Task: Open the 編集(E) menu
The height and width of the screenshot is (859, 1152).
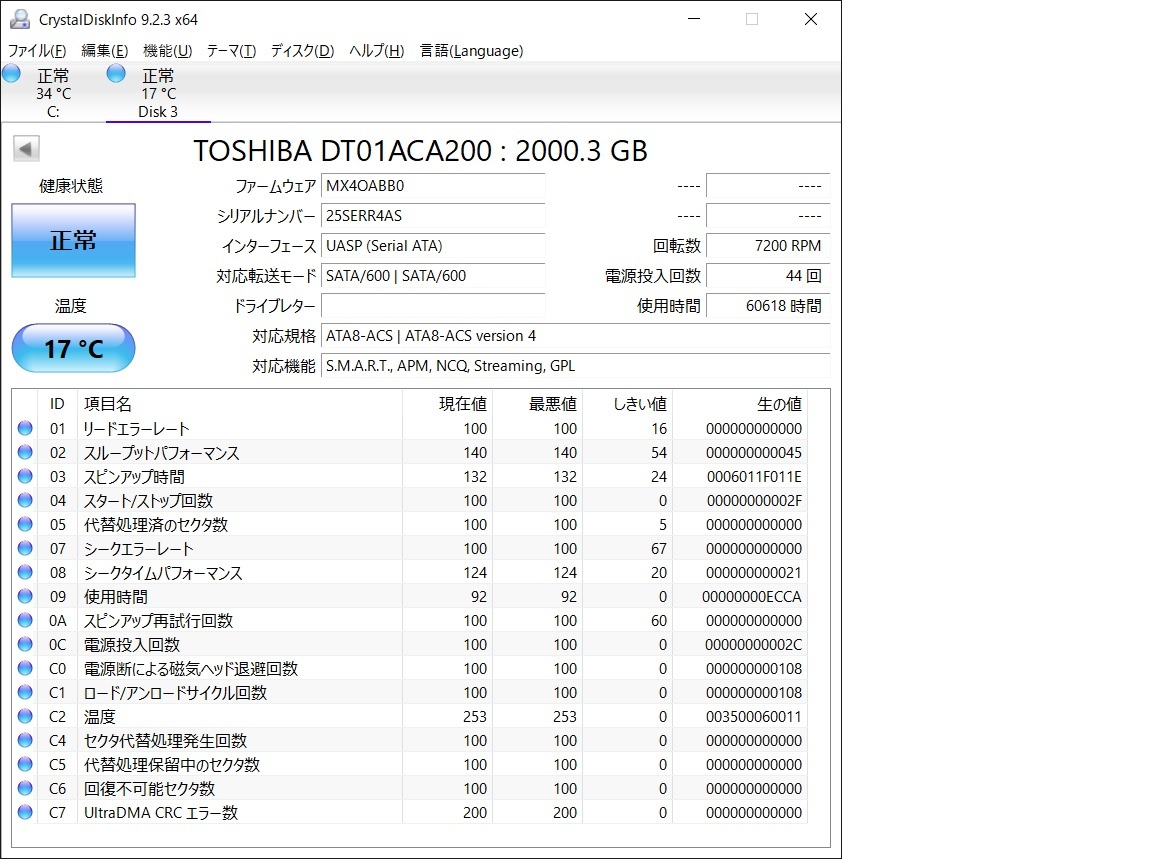Action: click(x=104, y=51)
